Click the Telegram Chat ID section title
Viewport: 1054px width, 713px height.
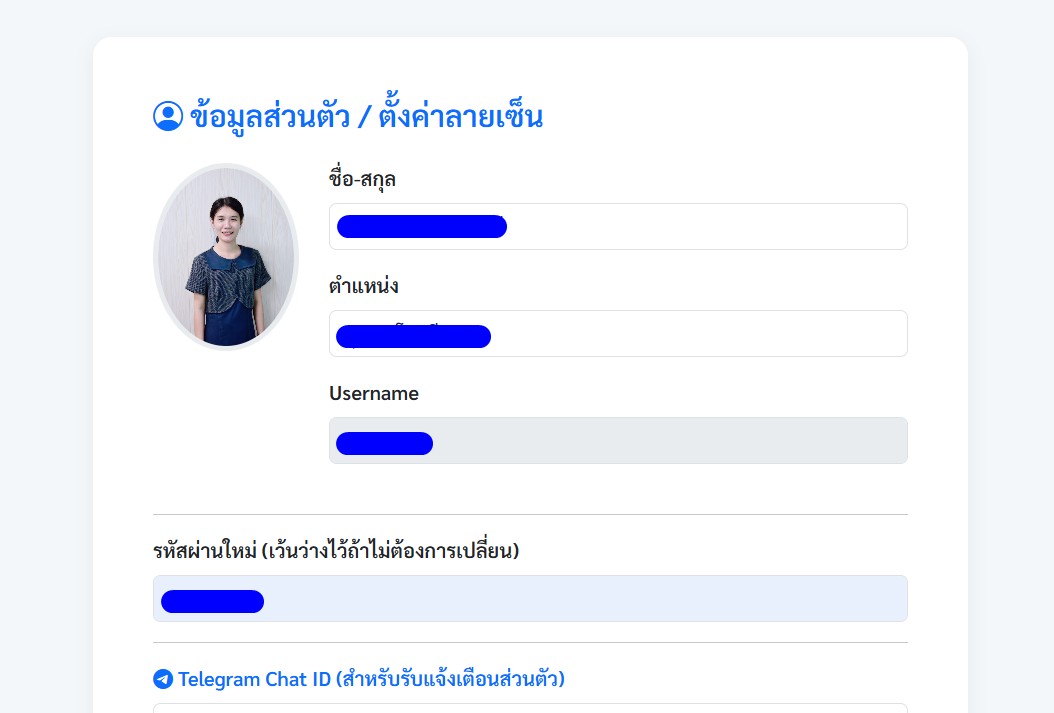click(371, 679)
